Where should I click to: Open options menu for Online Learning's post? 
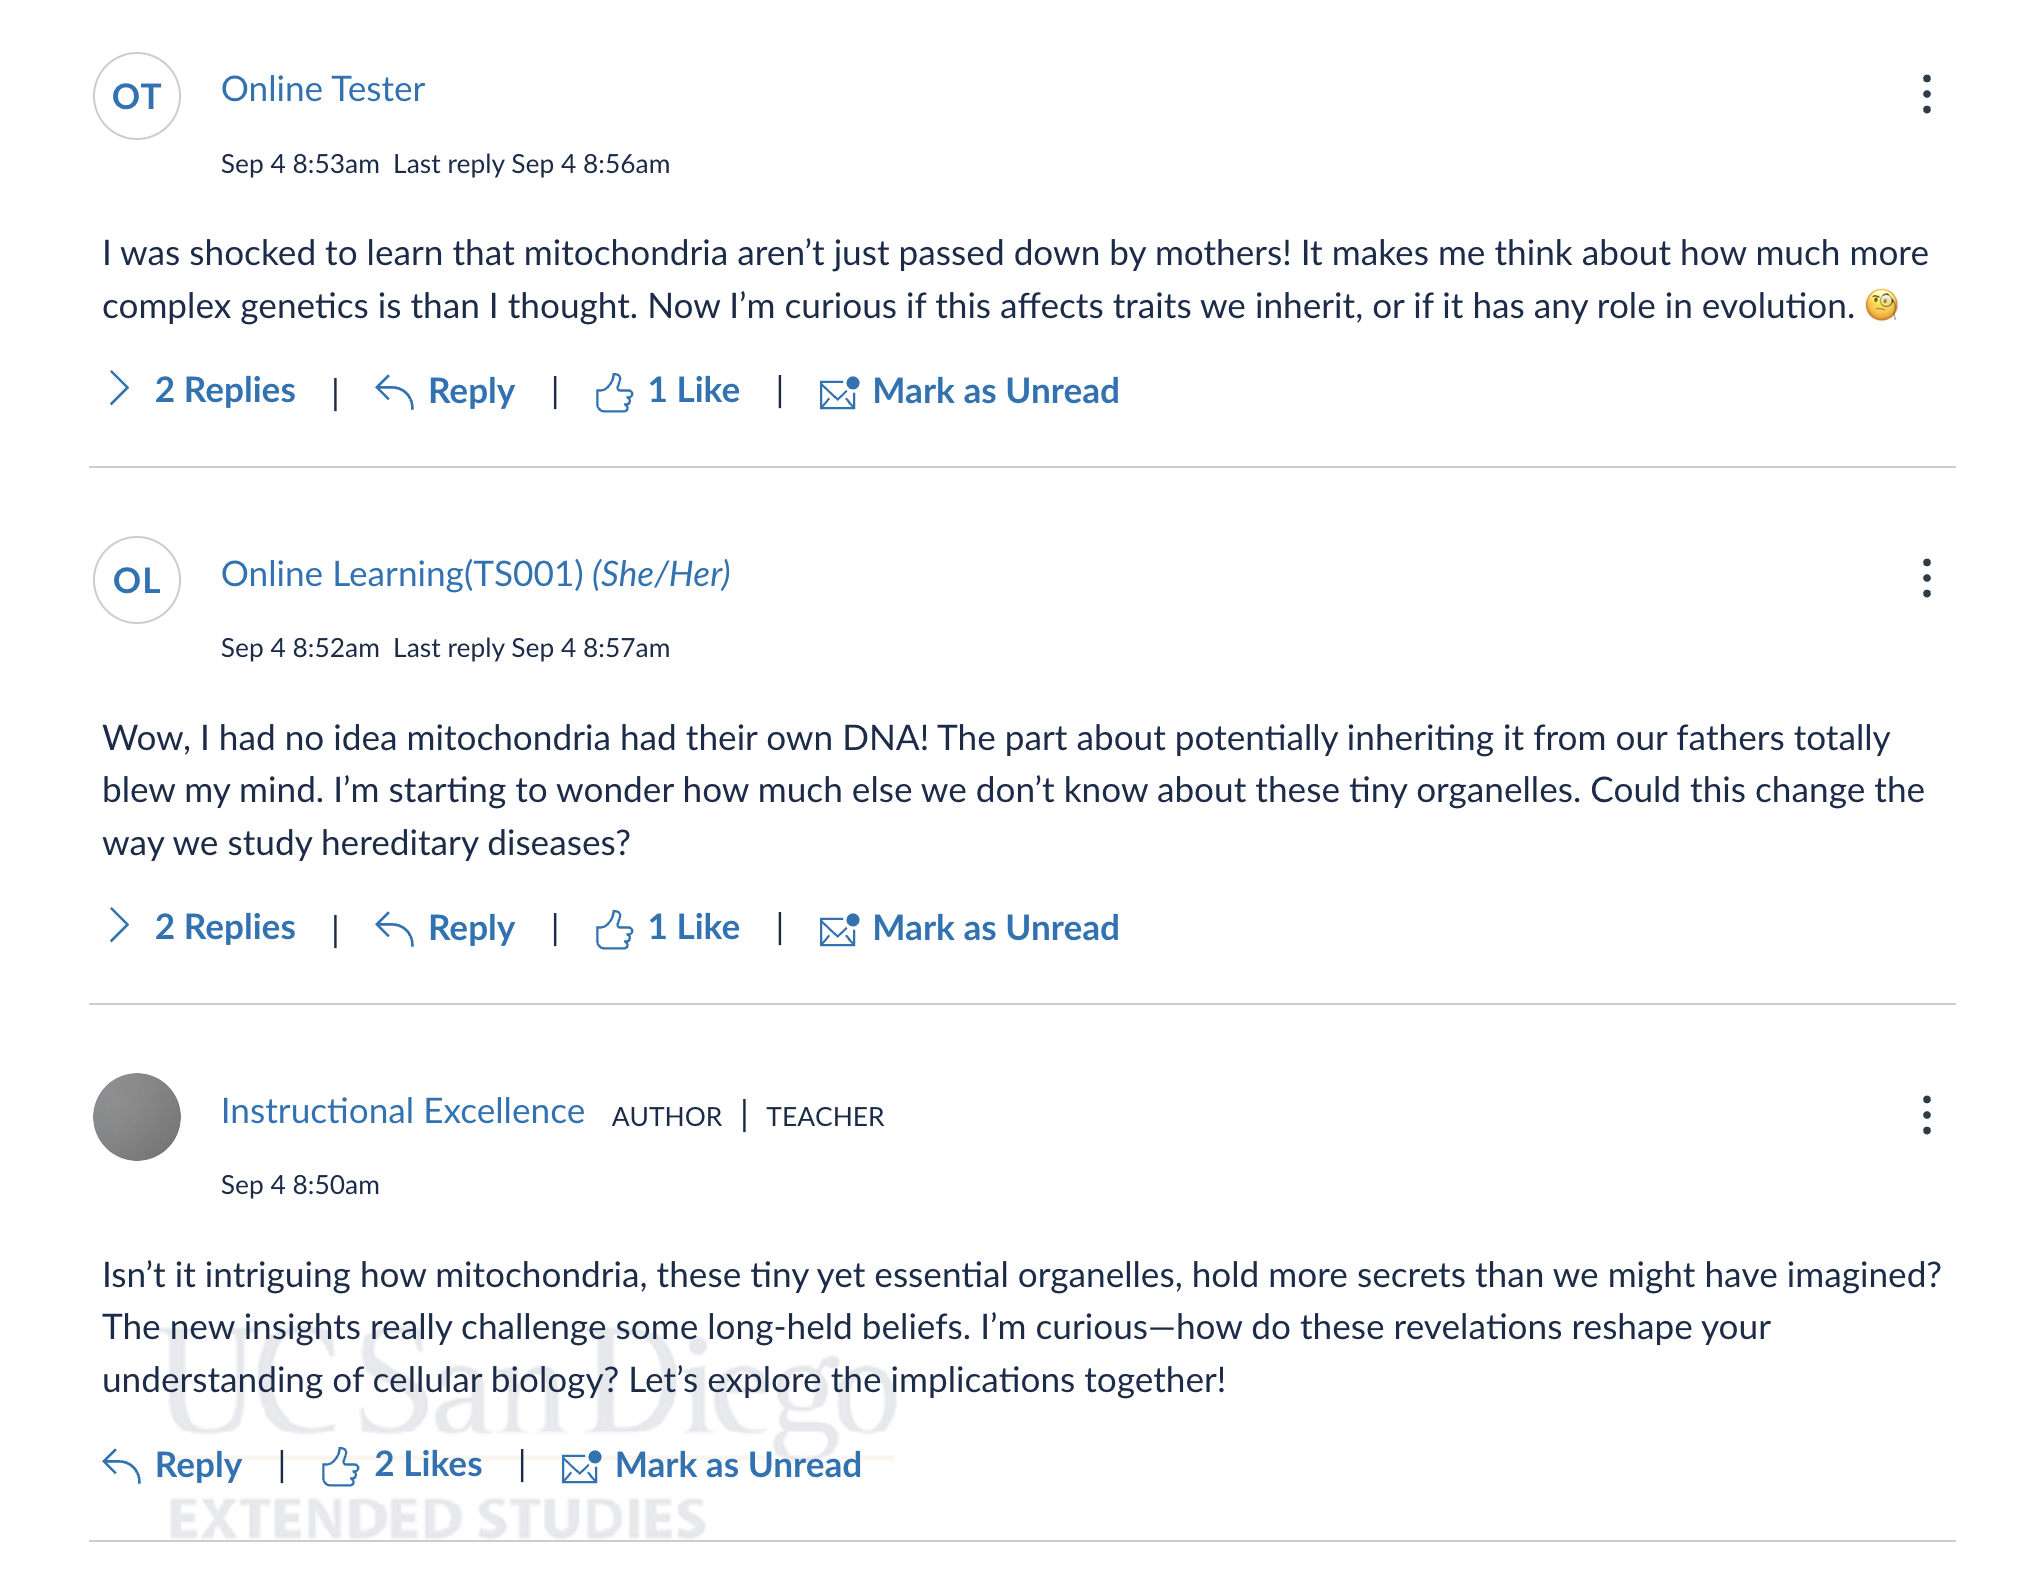click(x=1926, y=579)
